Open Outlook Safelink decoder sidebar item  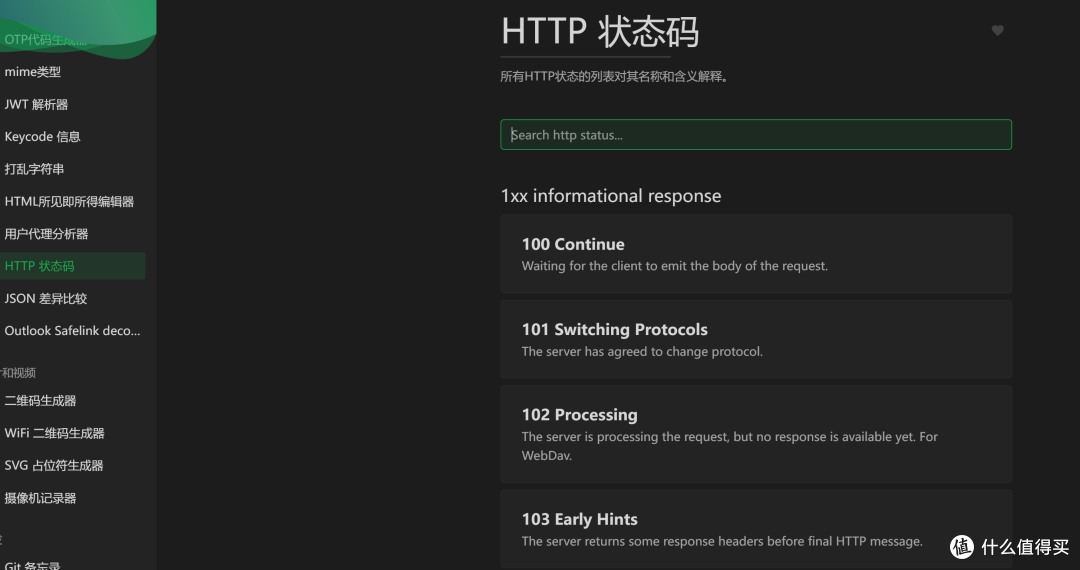point(72,330)
